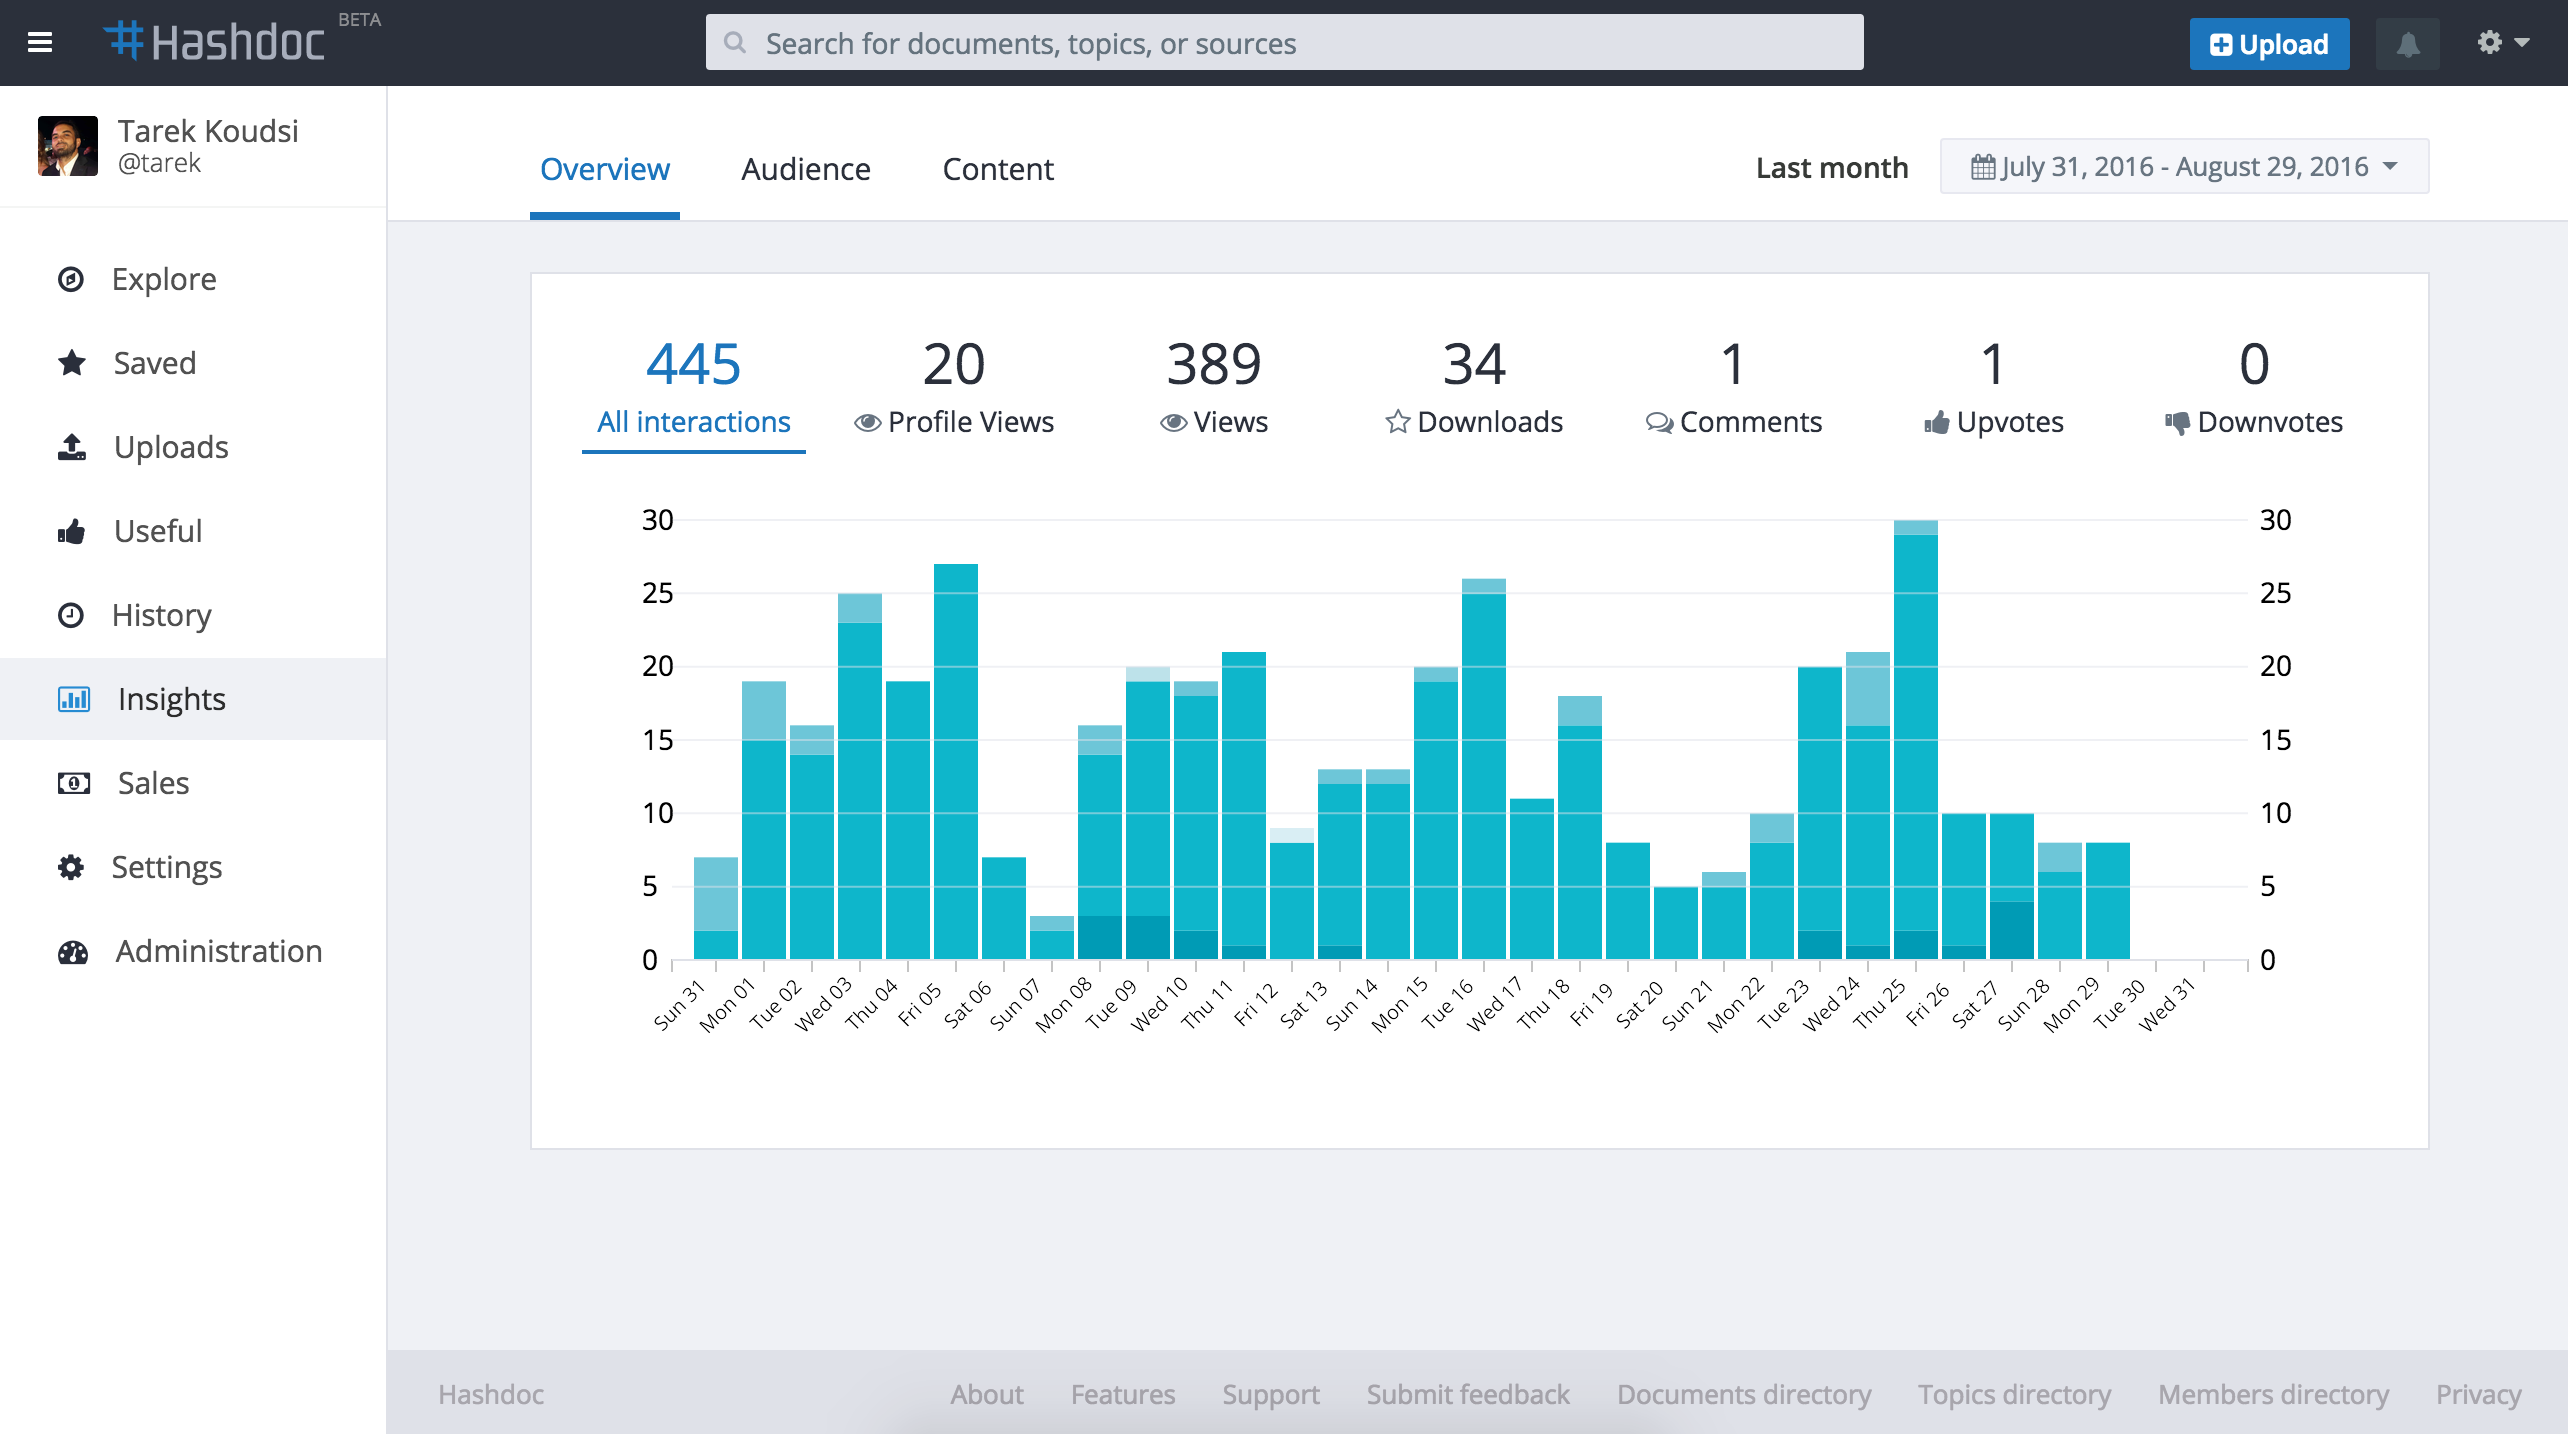Screen dimensions: 2568x1434
Task: Click the Saved star icon
Action: [71, 363]
